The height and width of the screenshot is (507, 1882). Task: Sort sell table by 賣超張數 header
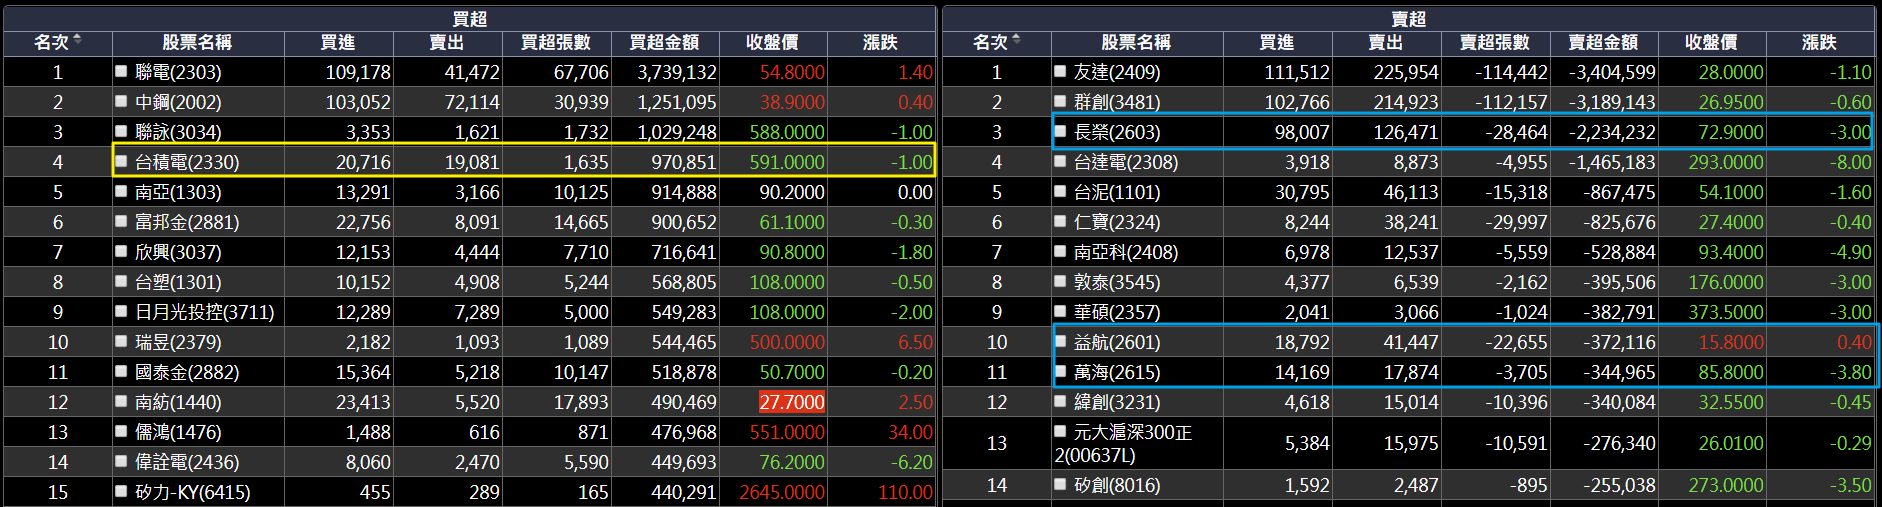(1495, 42)
